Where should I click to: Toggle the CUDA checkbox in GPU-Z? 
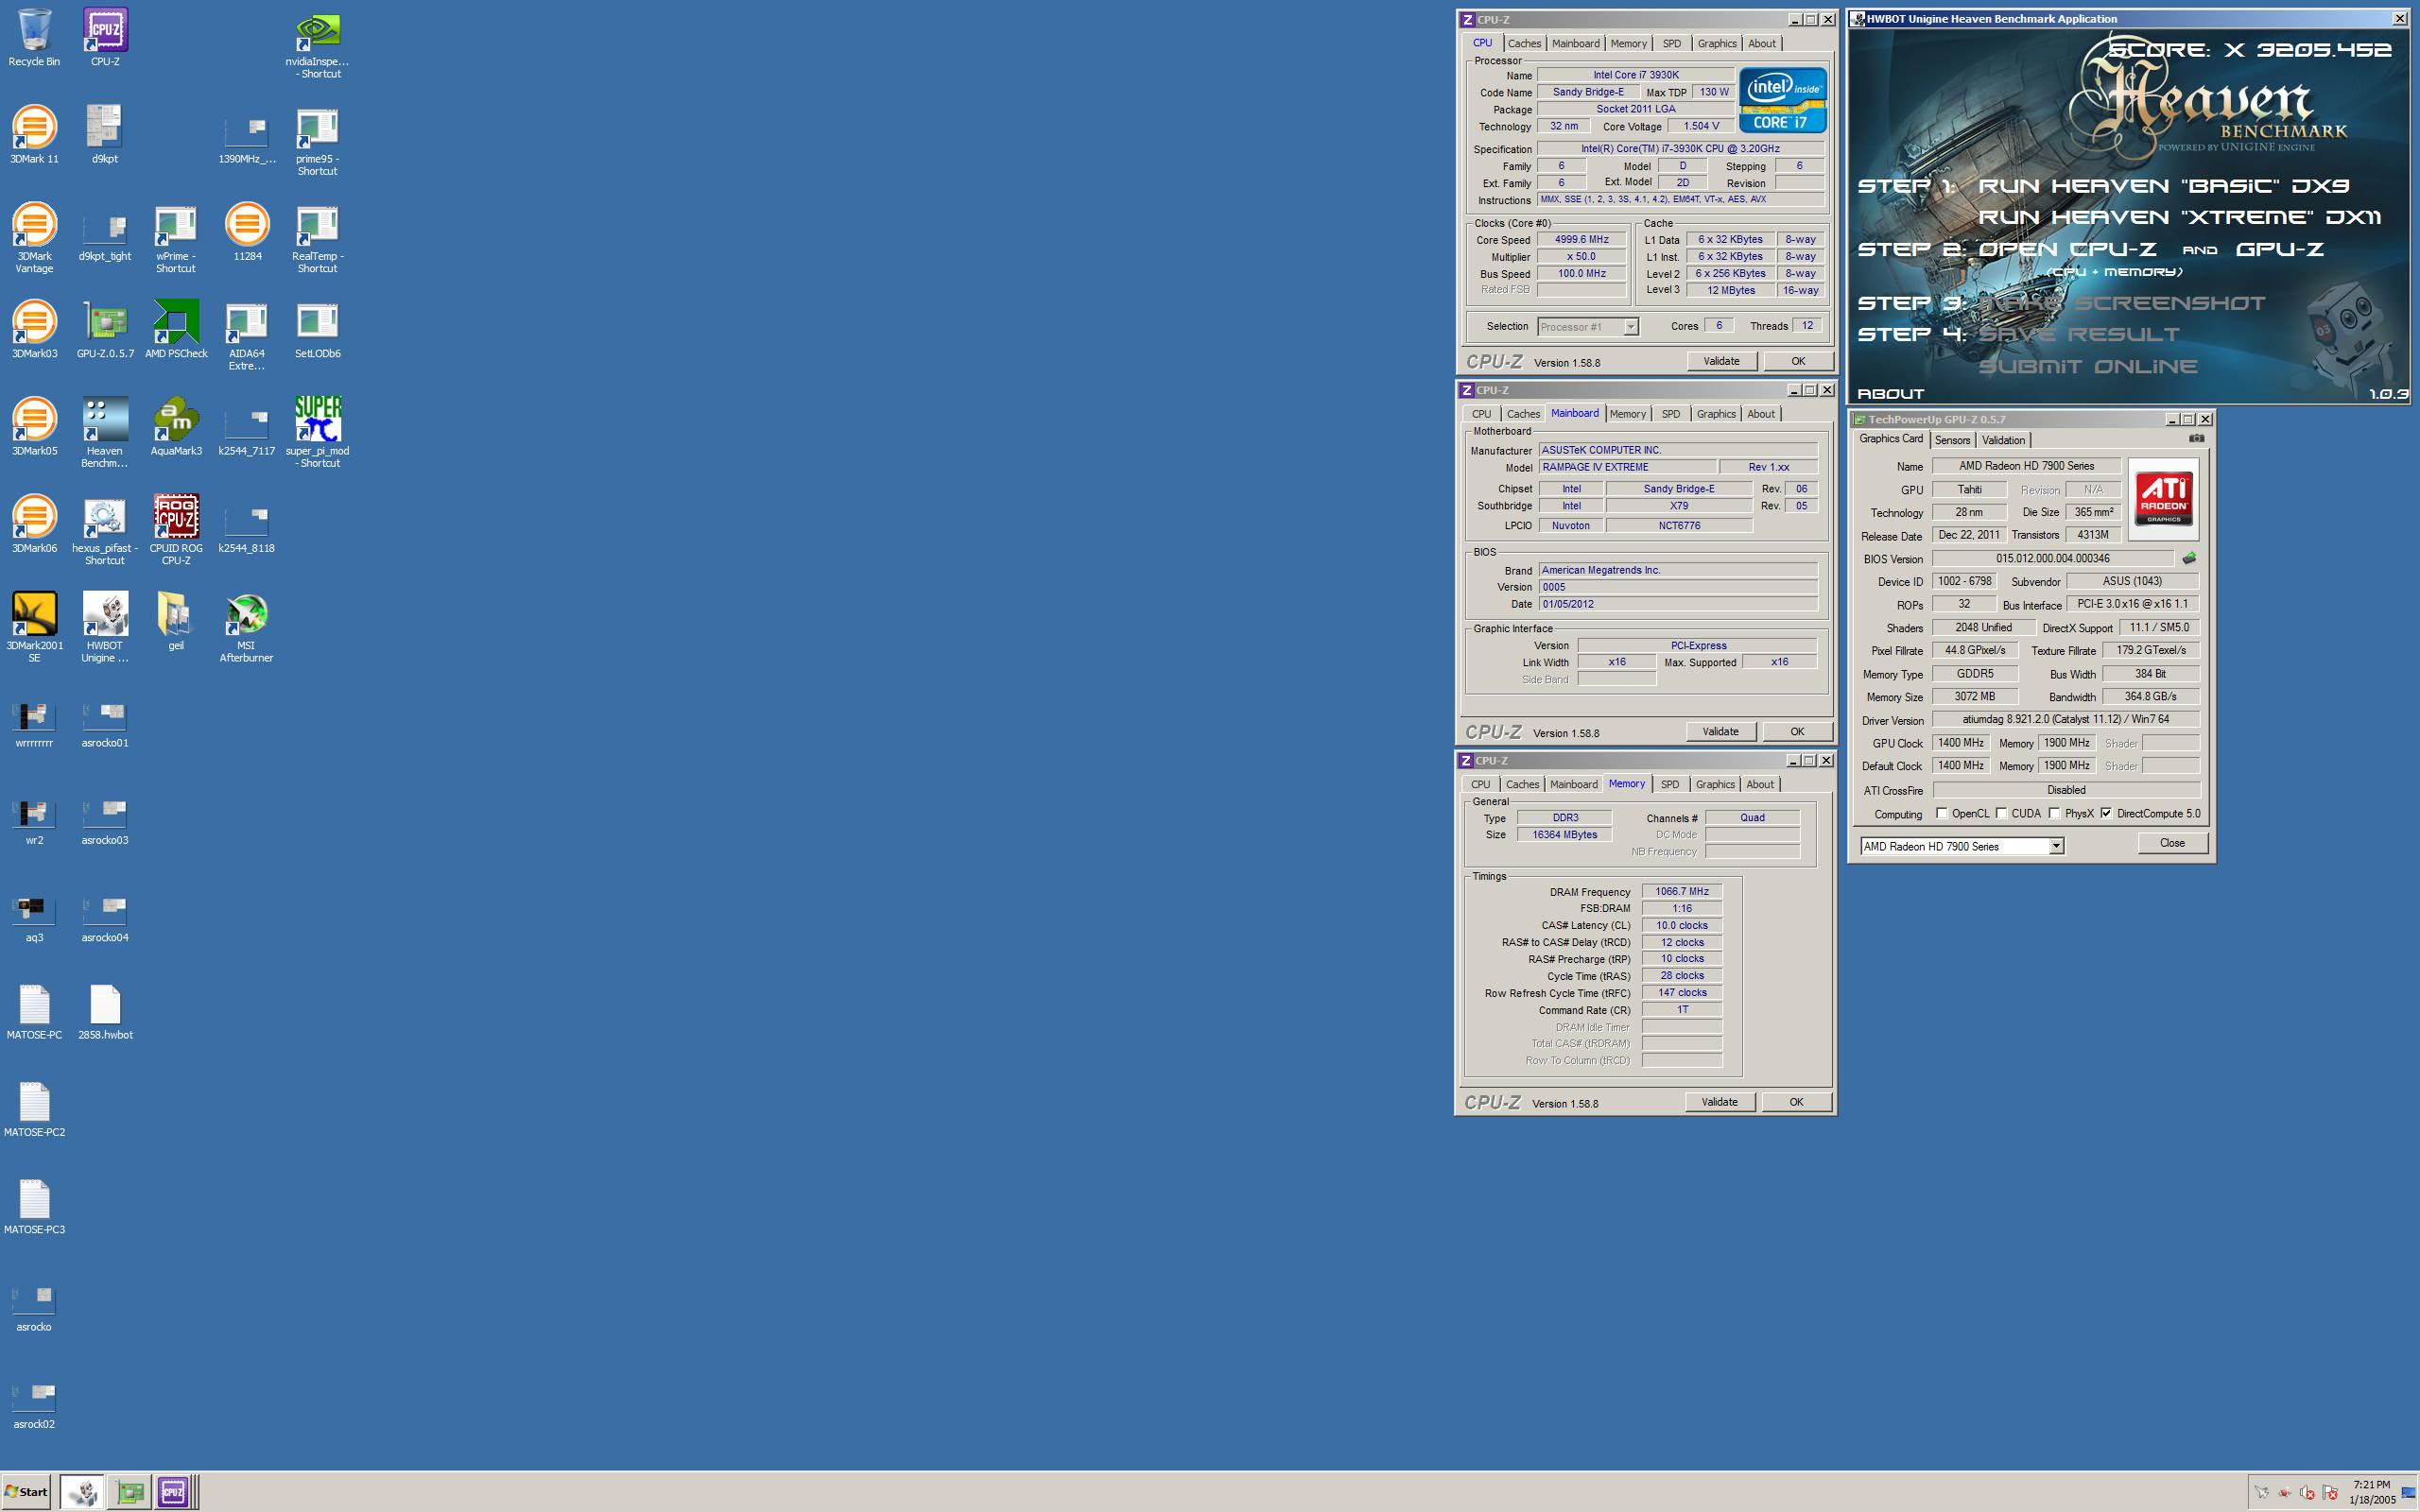(2002, 813)
